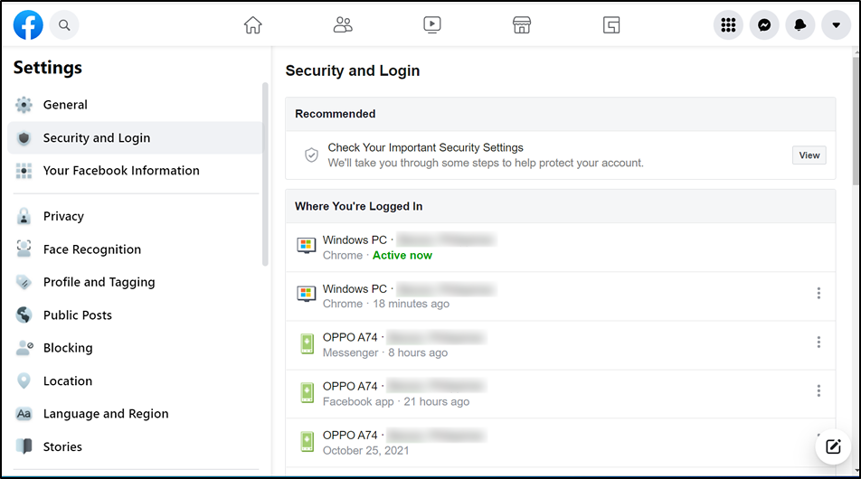Viewport: 861px width, 479px height.
Task: Click View for important security settings
Action: [809, 155]
